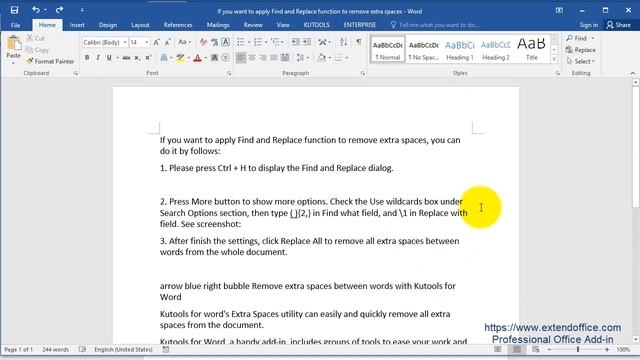Apply Text Highlight Color

pos(180,58)
